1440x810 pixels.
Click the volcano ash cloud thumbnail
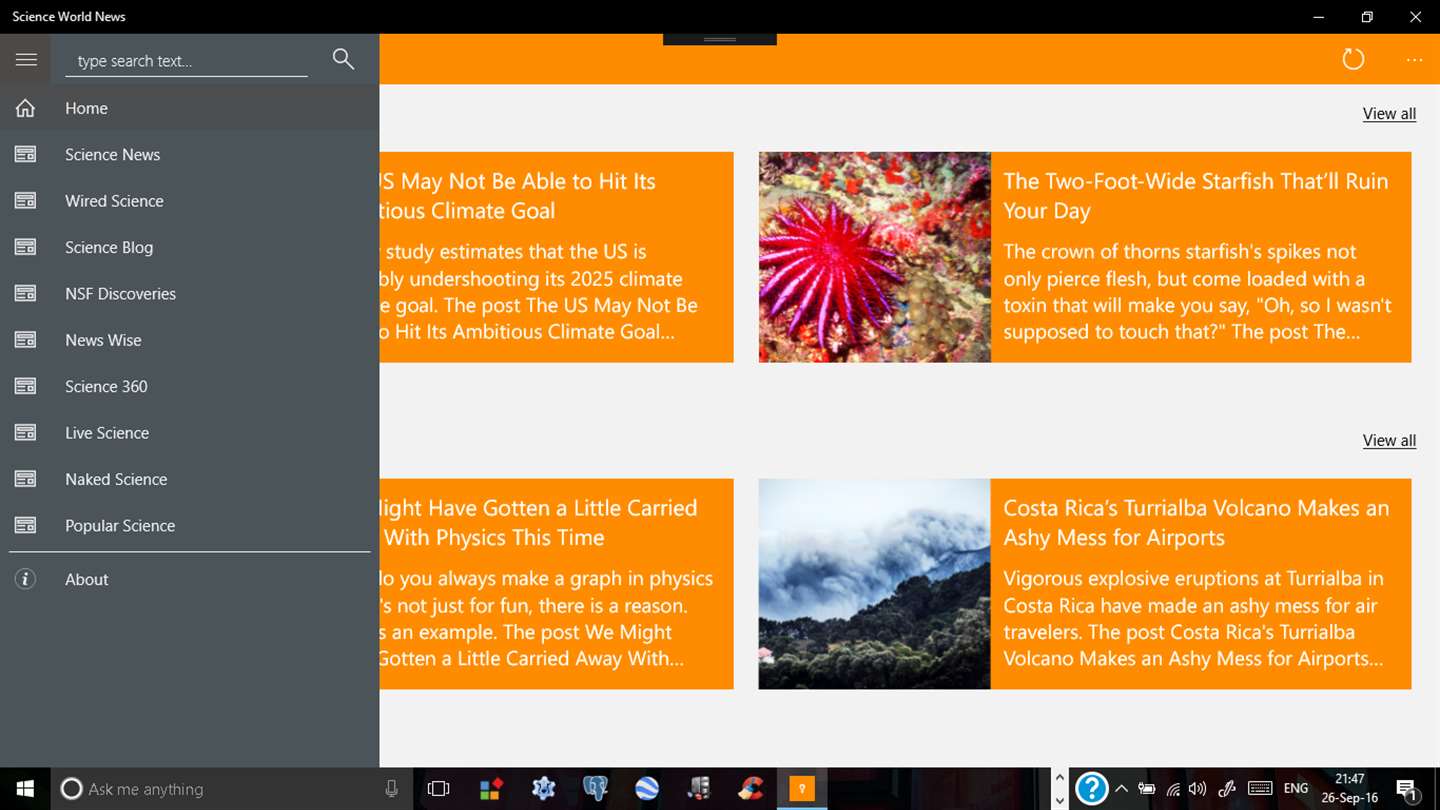click(x=874, y=584)
